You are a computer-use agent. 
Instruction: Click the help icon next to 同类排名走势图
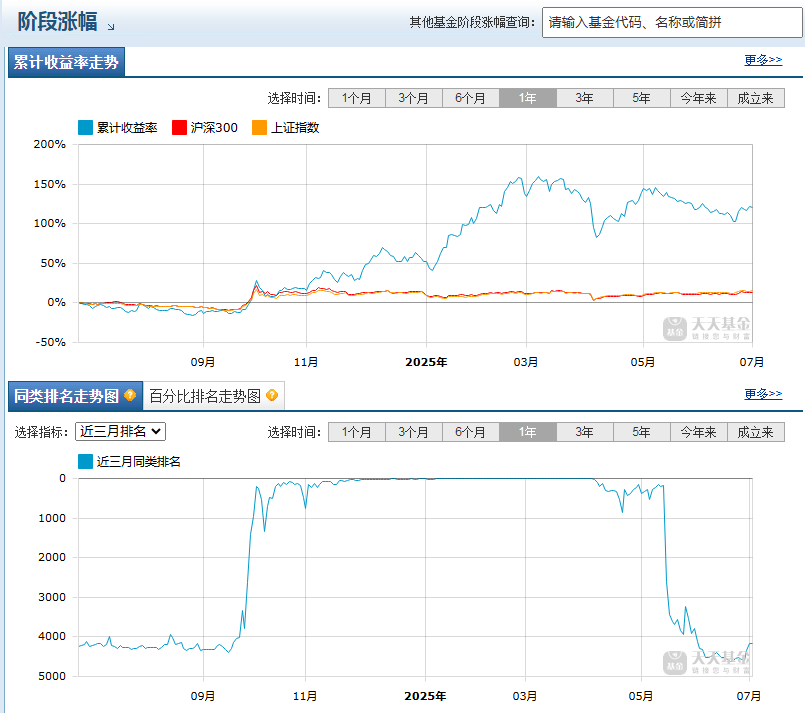coord(130,395)
